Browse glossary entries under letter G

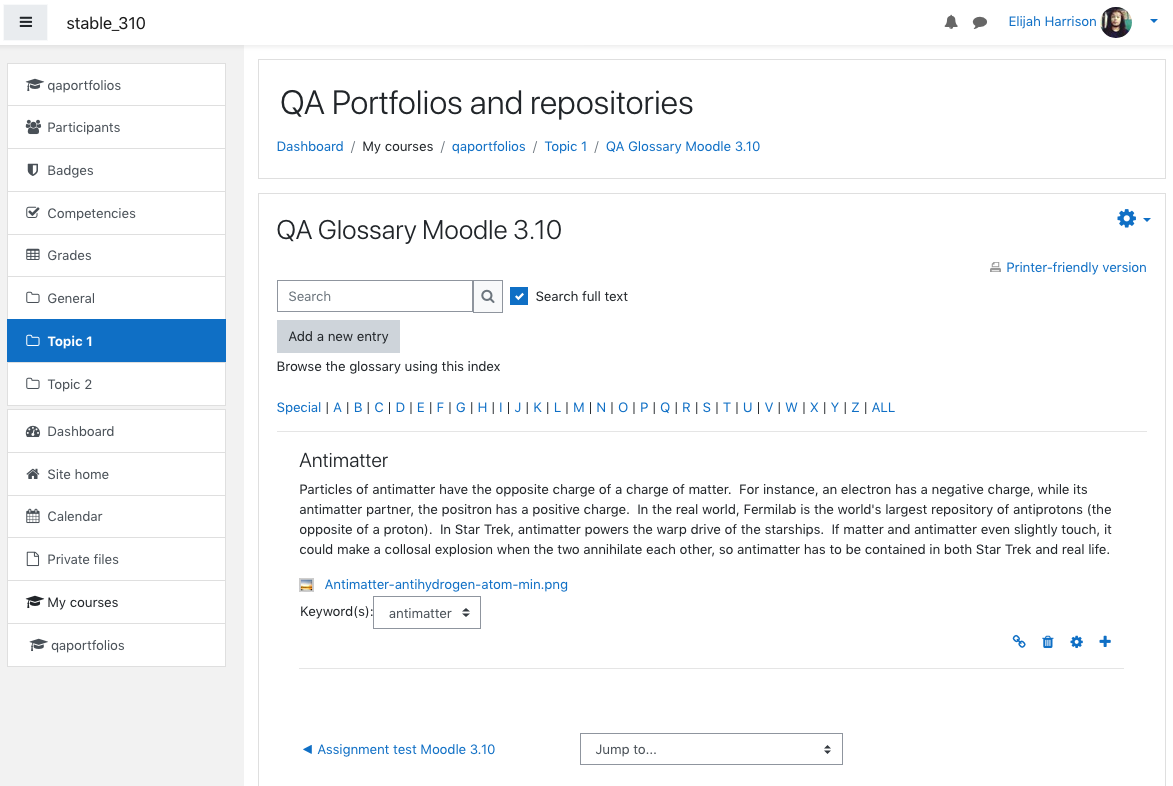(x=461, y=408)
